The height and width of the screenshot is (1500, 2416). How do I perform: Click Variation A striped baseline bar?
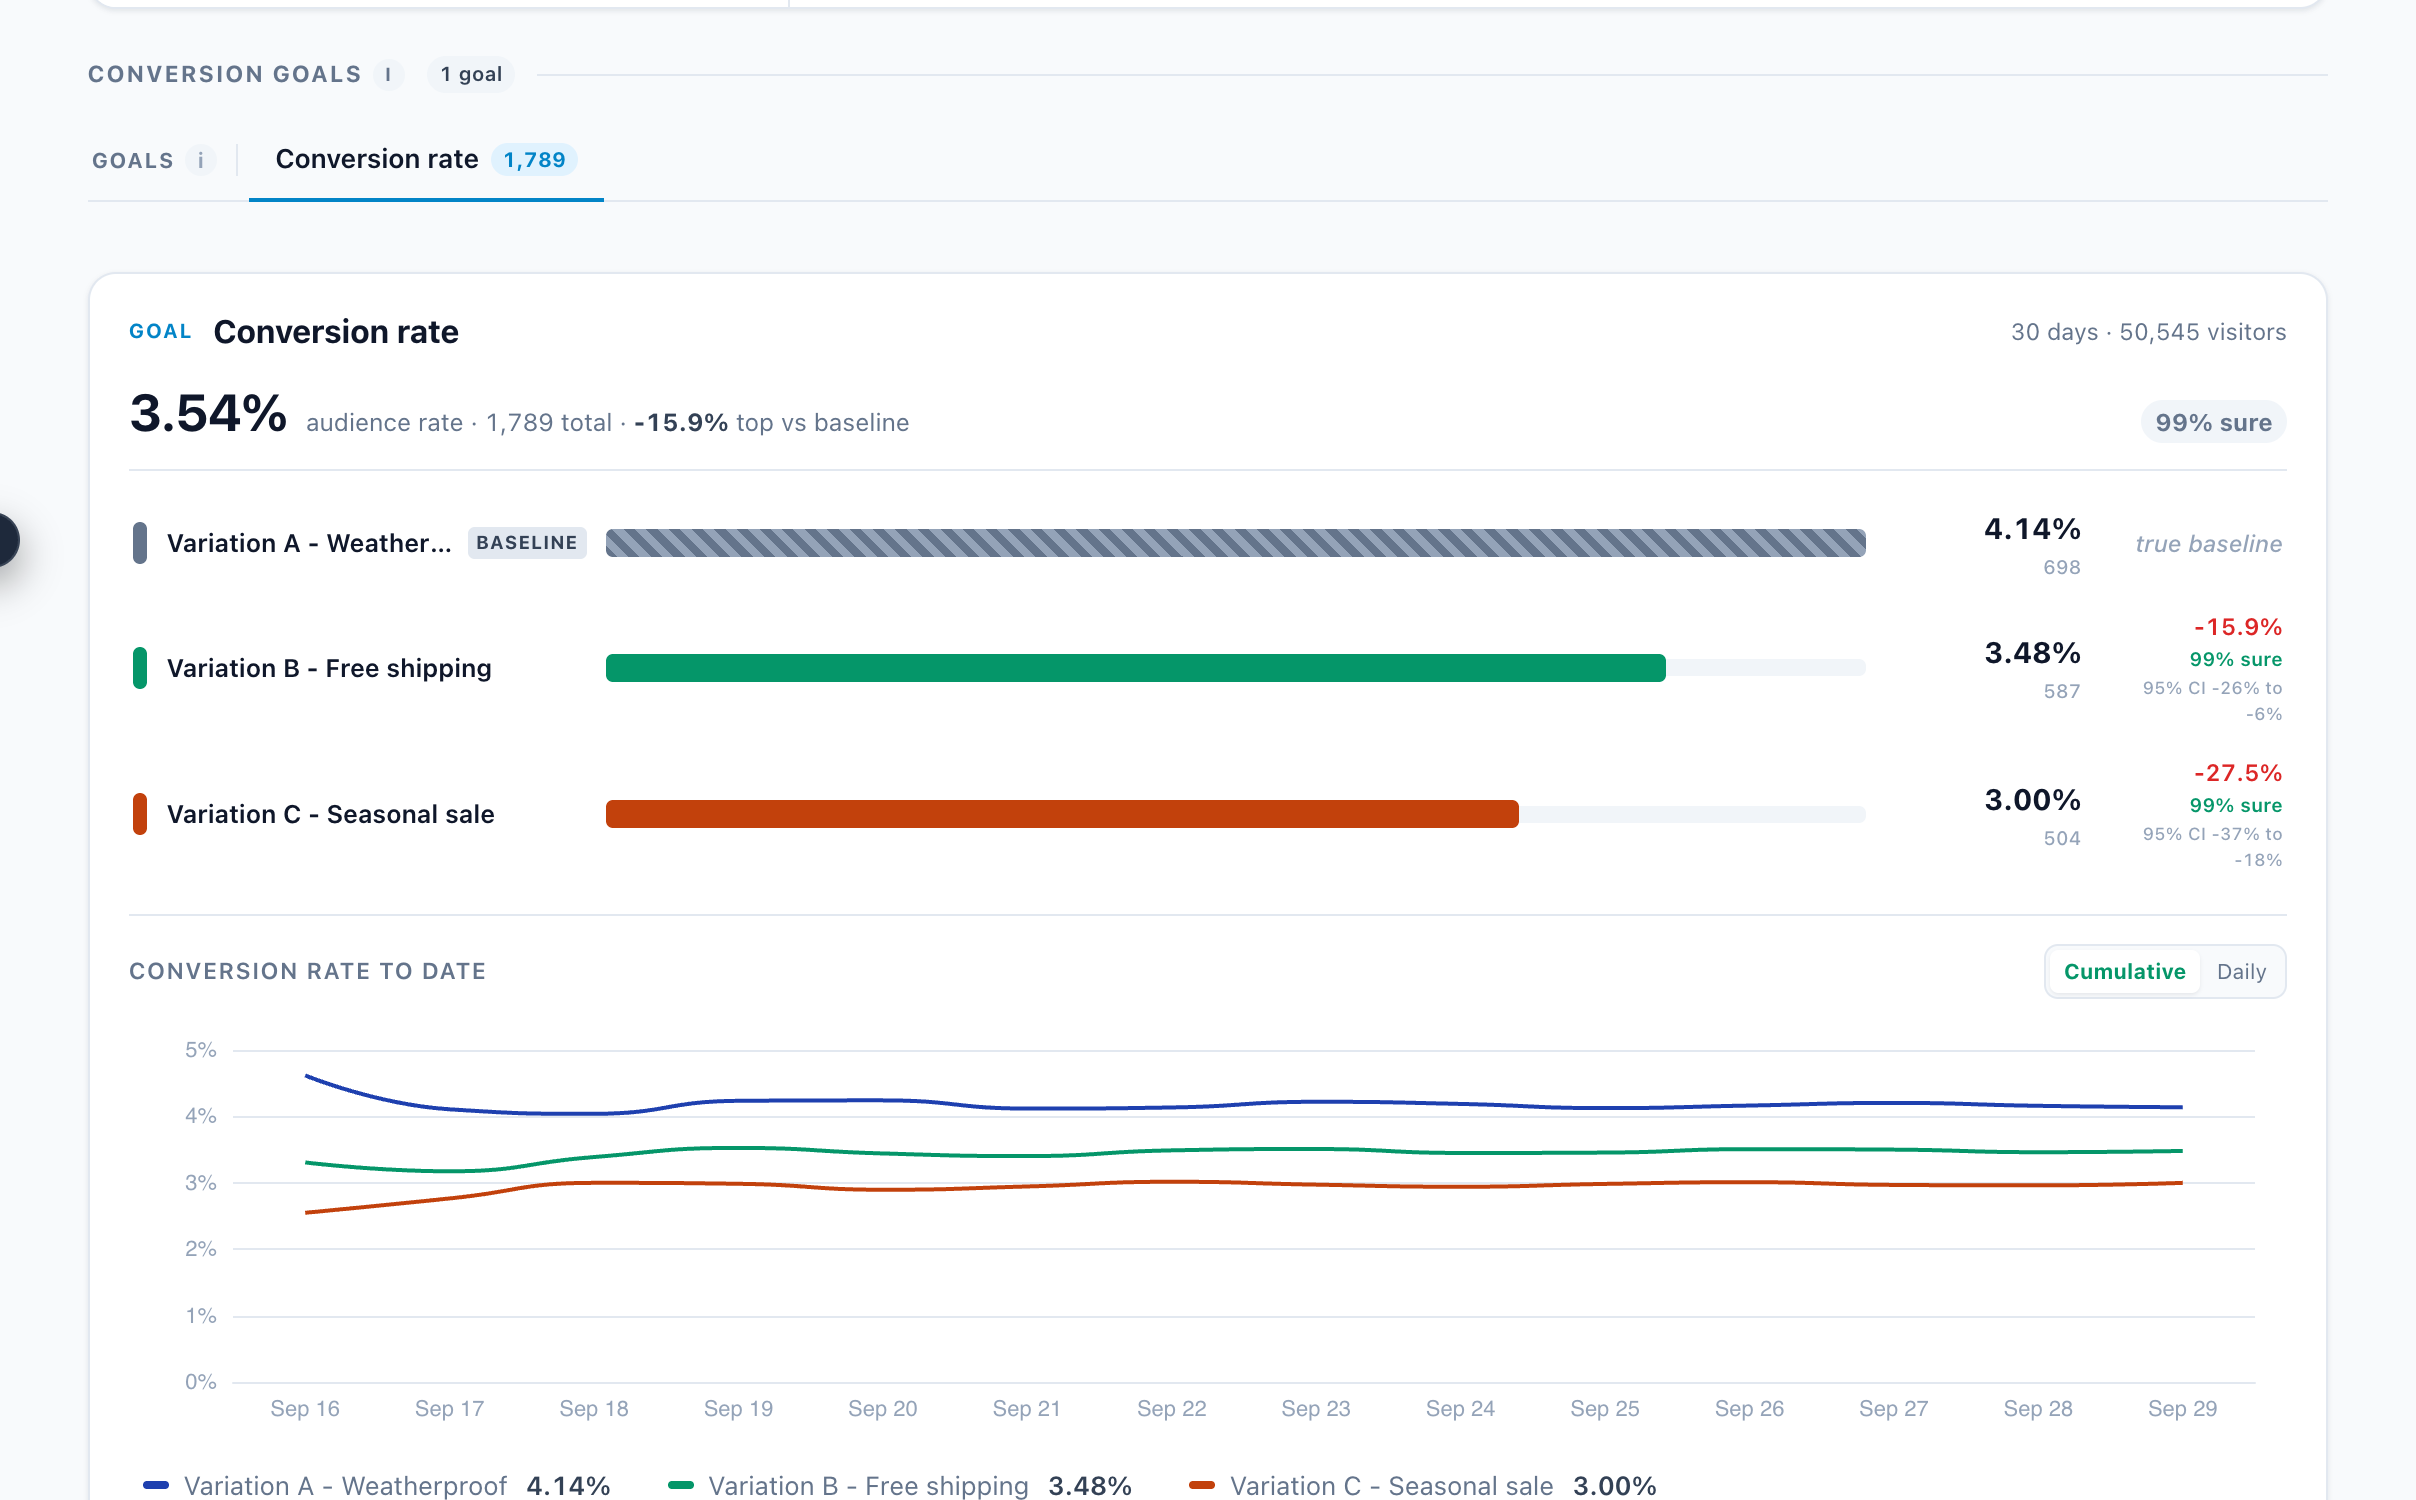(1236, 543)
